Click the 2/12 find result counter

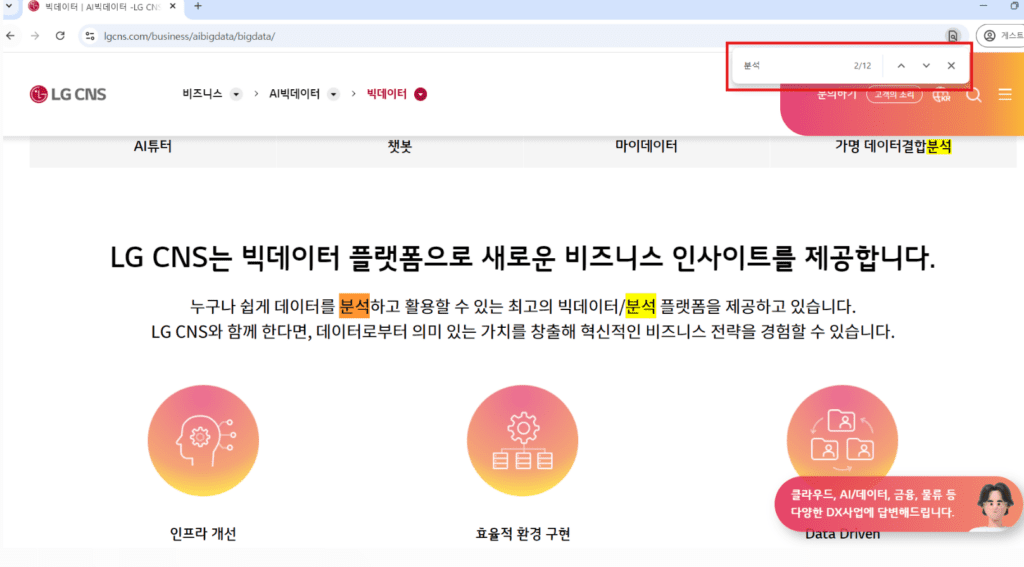[862, 65]
